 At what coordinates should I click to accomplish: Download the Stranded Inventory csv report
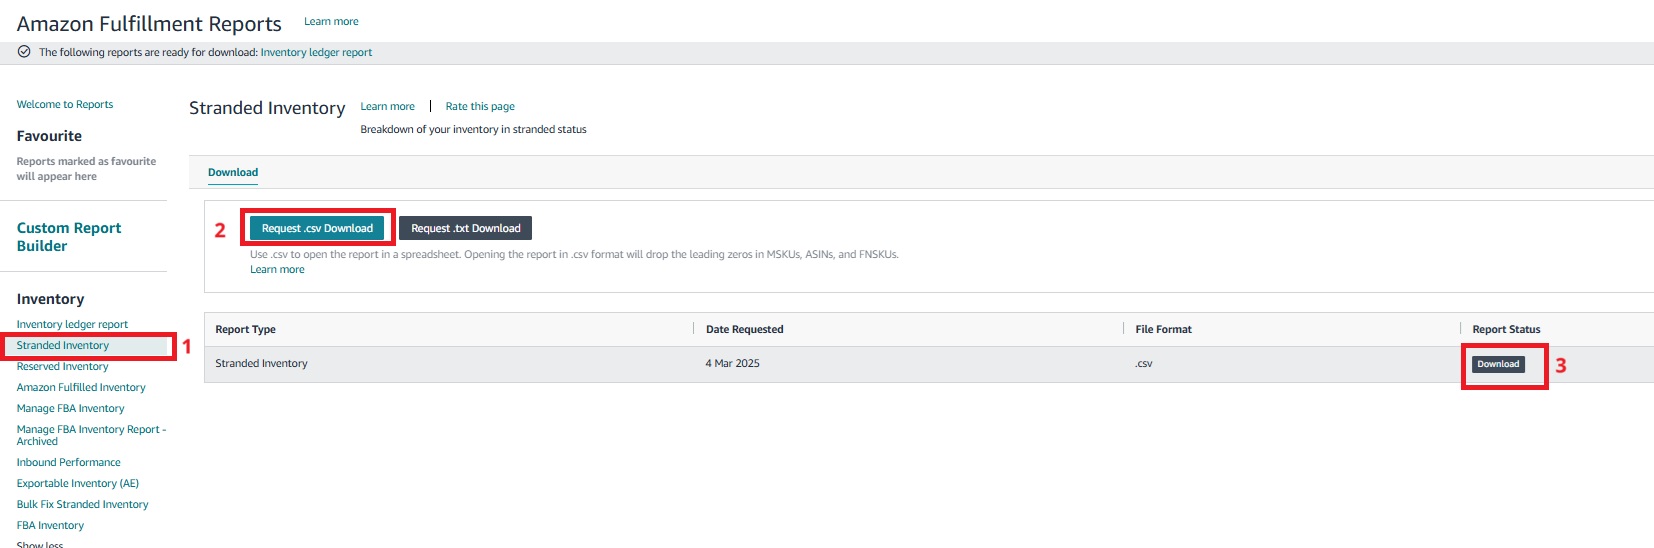1498,364
